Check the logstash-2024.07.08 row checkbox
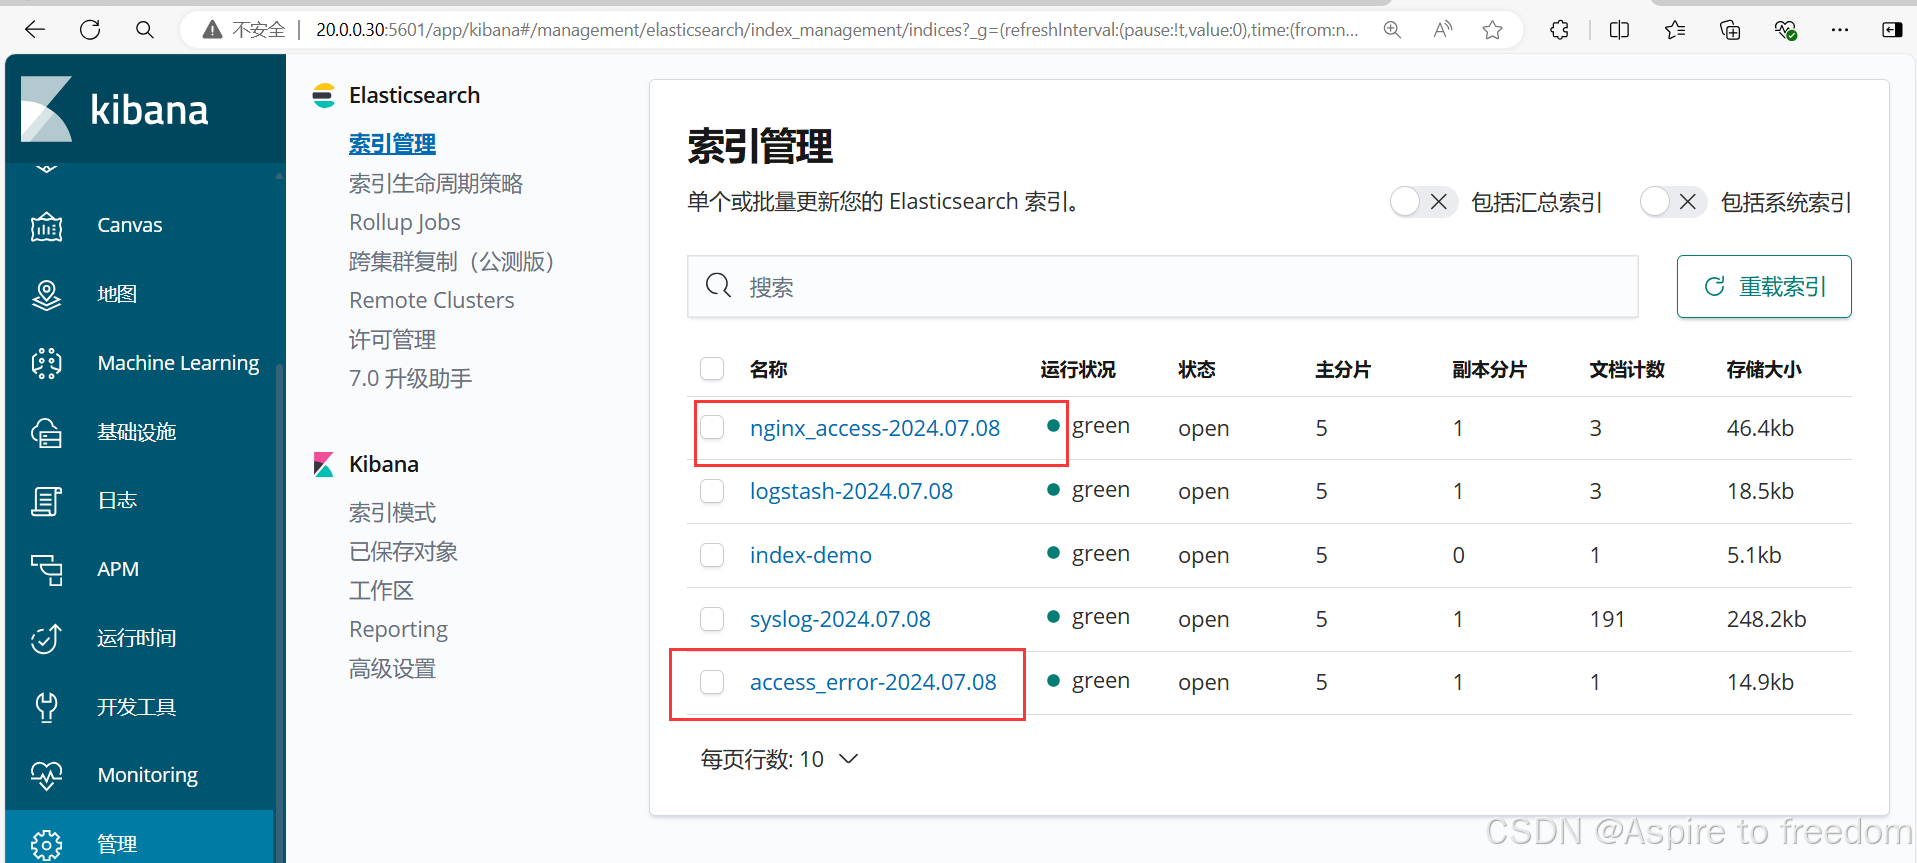Image resolution: width=1917 pixels, height=863 pixels. coord(712,491)
